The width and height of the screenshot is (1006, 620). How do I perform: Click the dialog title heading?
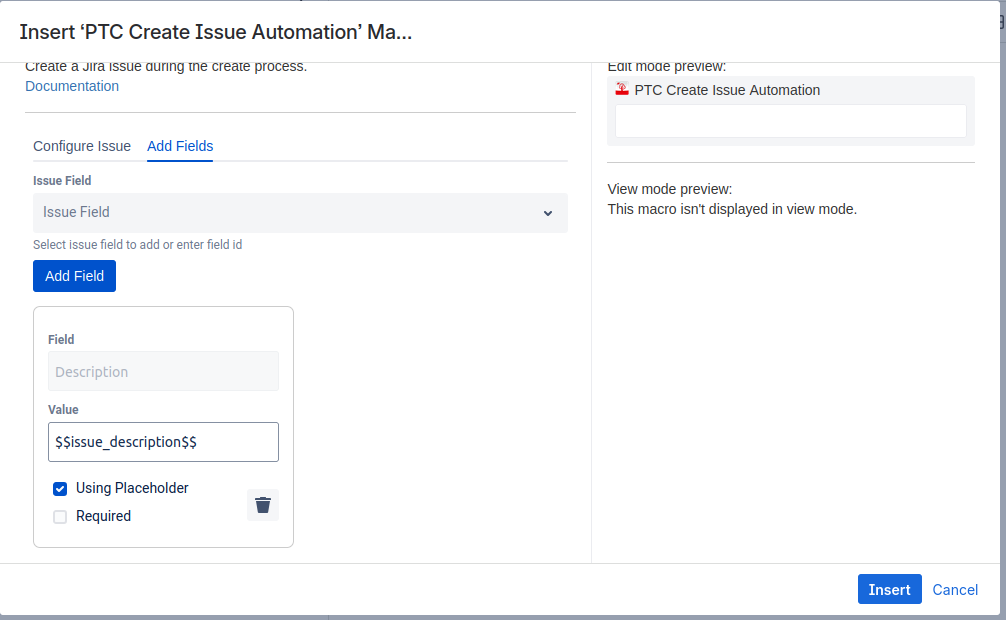tap(216, 32)
